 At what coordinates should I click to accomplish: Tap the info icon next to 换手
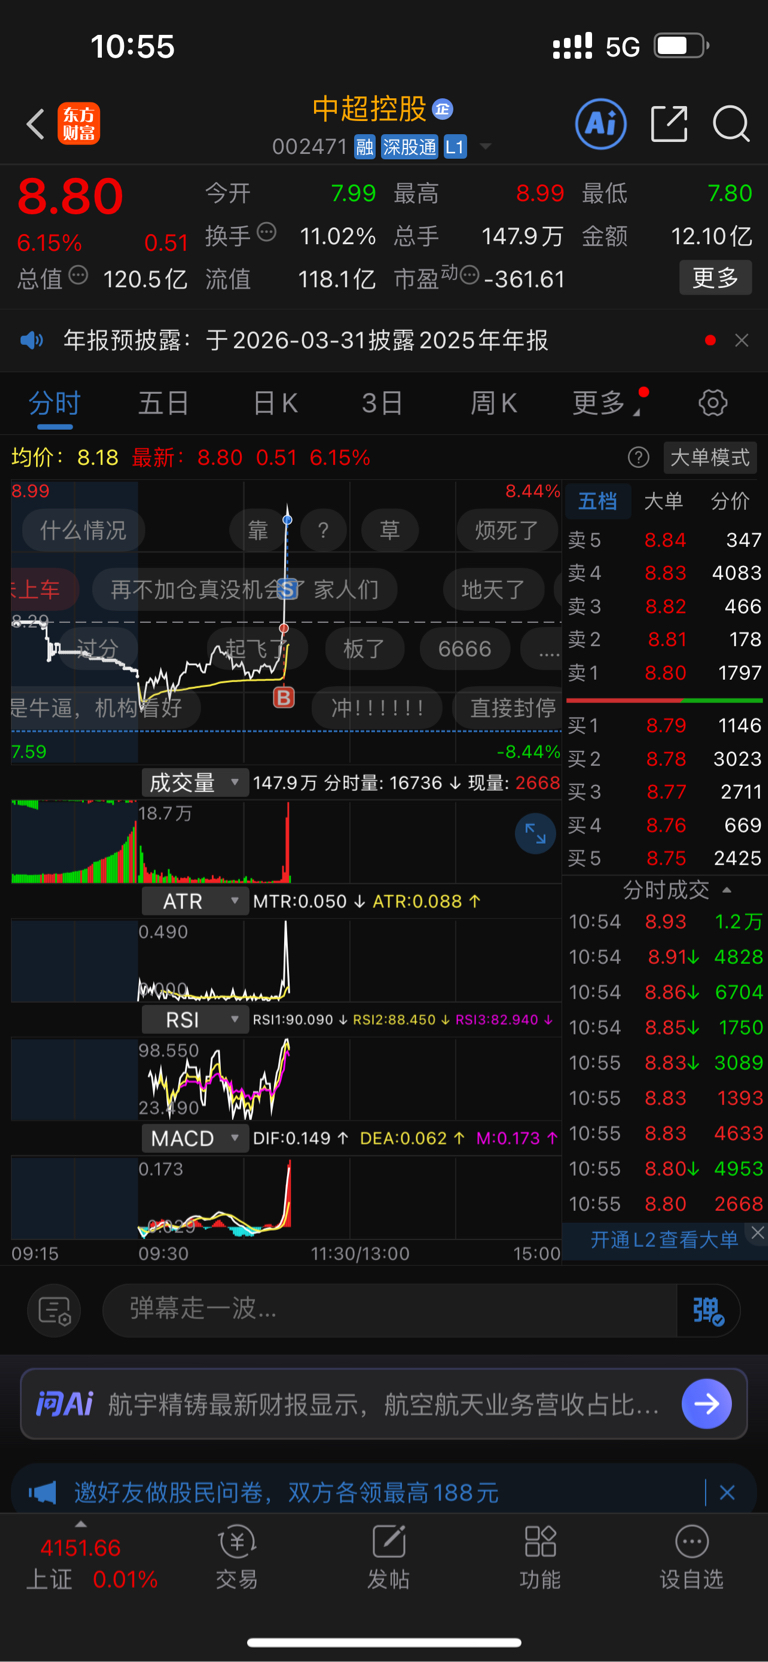pyautogui.click(x=267, y=232)
